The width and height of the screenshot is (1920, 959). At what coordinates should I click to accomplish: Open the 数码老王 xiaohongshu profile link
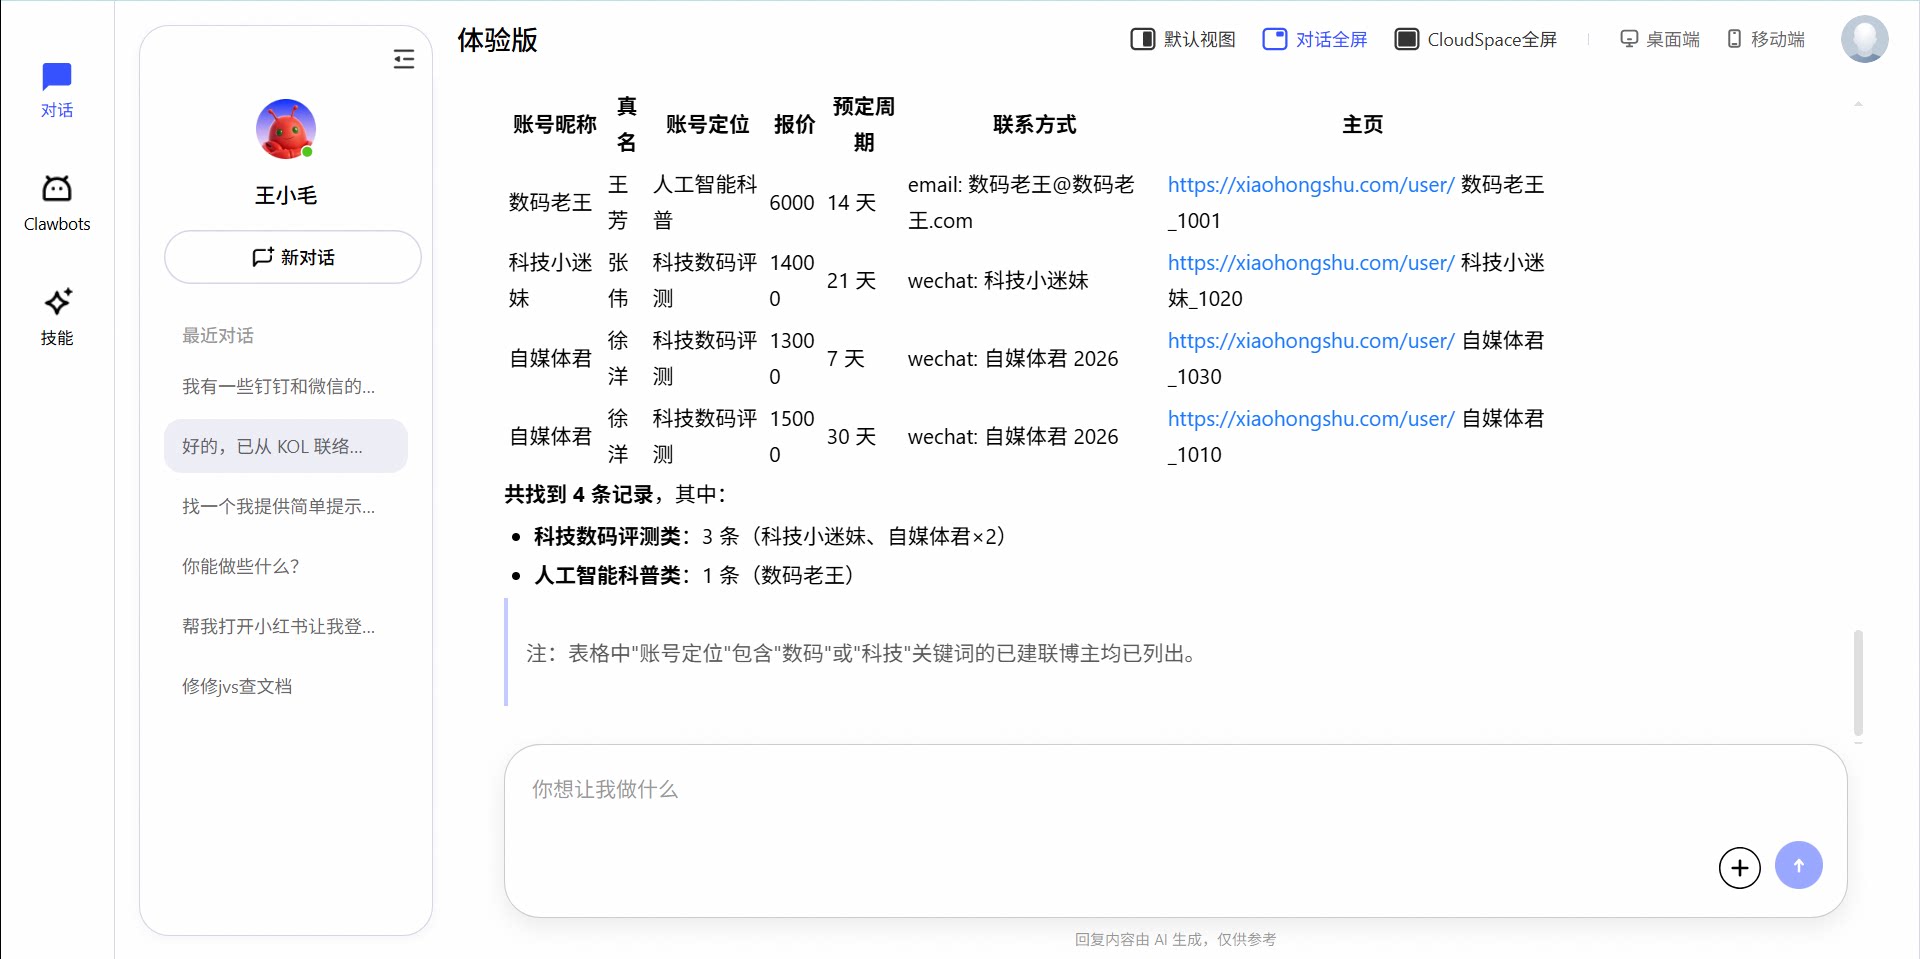1310,185
